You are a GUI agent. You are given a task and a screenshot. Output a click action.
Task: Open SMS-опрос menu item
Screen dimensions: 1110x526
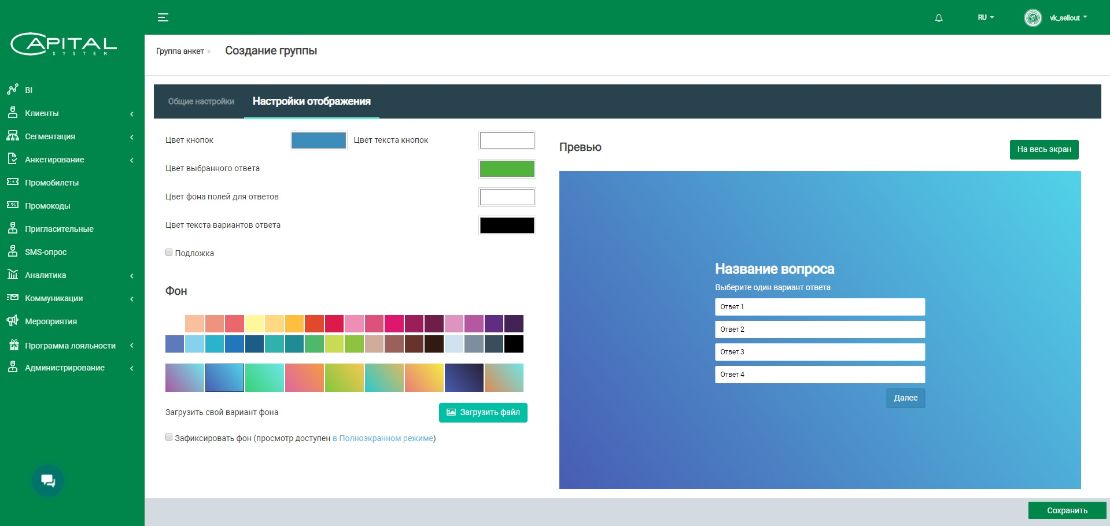coord(46,252)
